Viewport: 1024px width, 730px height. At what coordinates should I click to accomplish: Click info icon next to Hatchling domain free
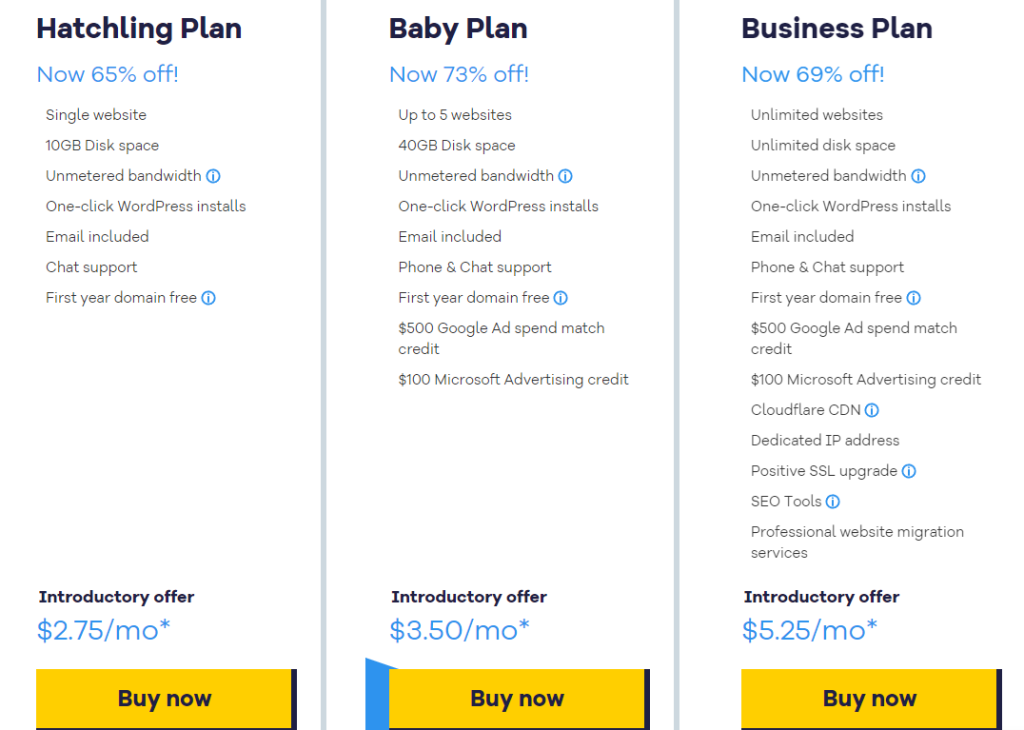pos(208,298)
